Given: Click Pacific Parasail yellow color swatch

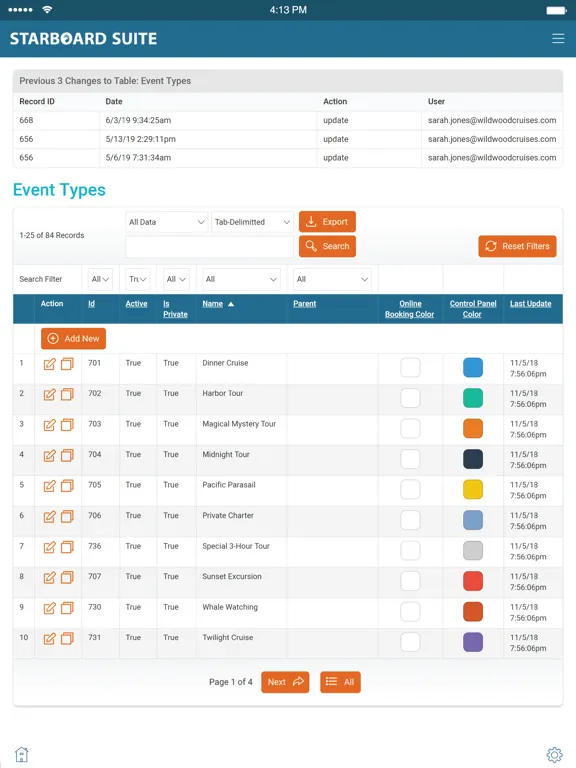Looking at the screenshot, I should [473, 489].
